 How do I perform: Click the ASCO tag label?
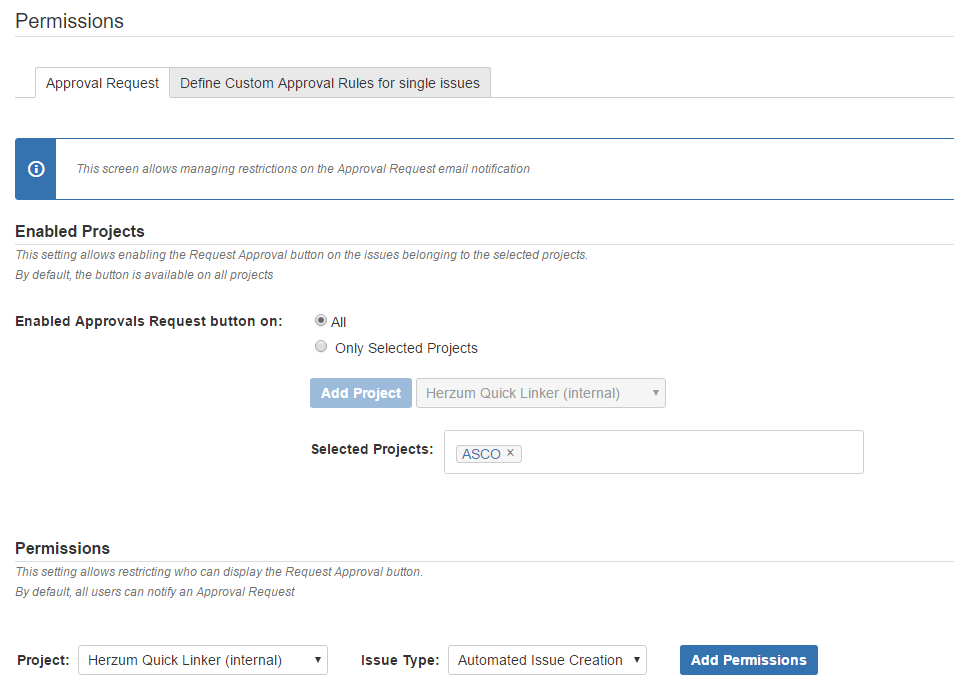pyautogui.click(x=481, y=454)
